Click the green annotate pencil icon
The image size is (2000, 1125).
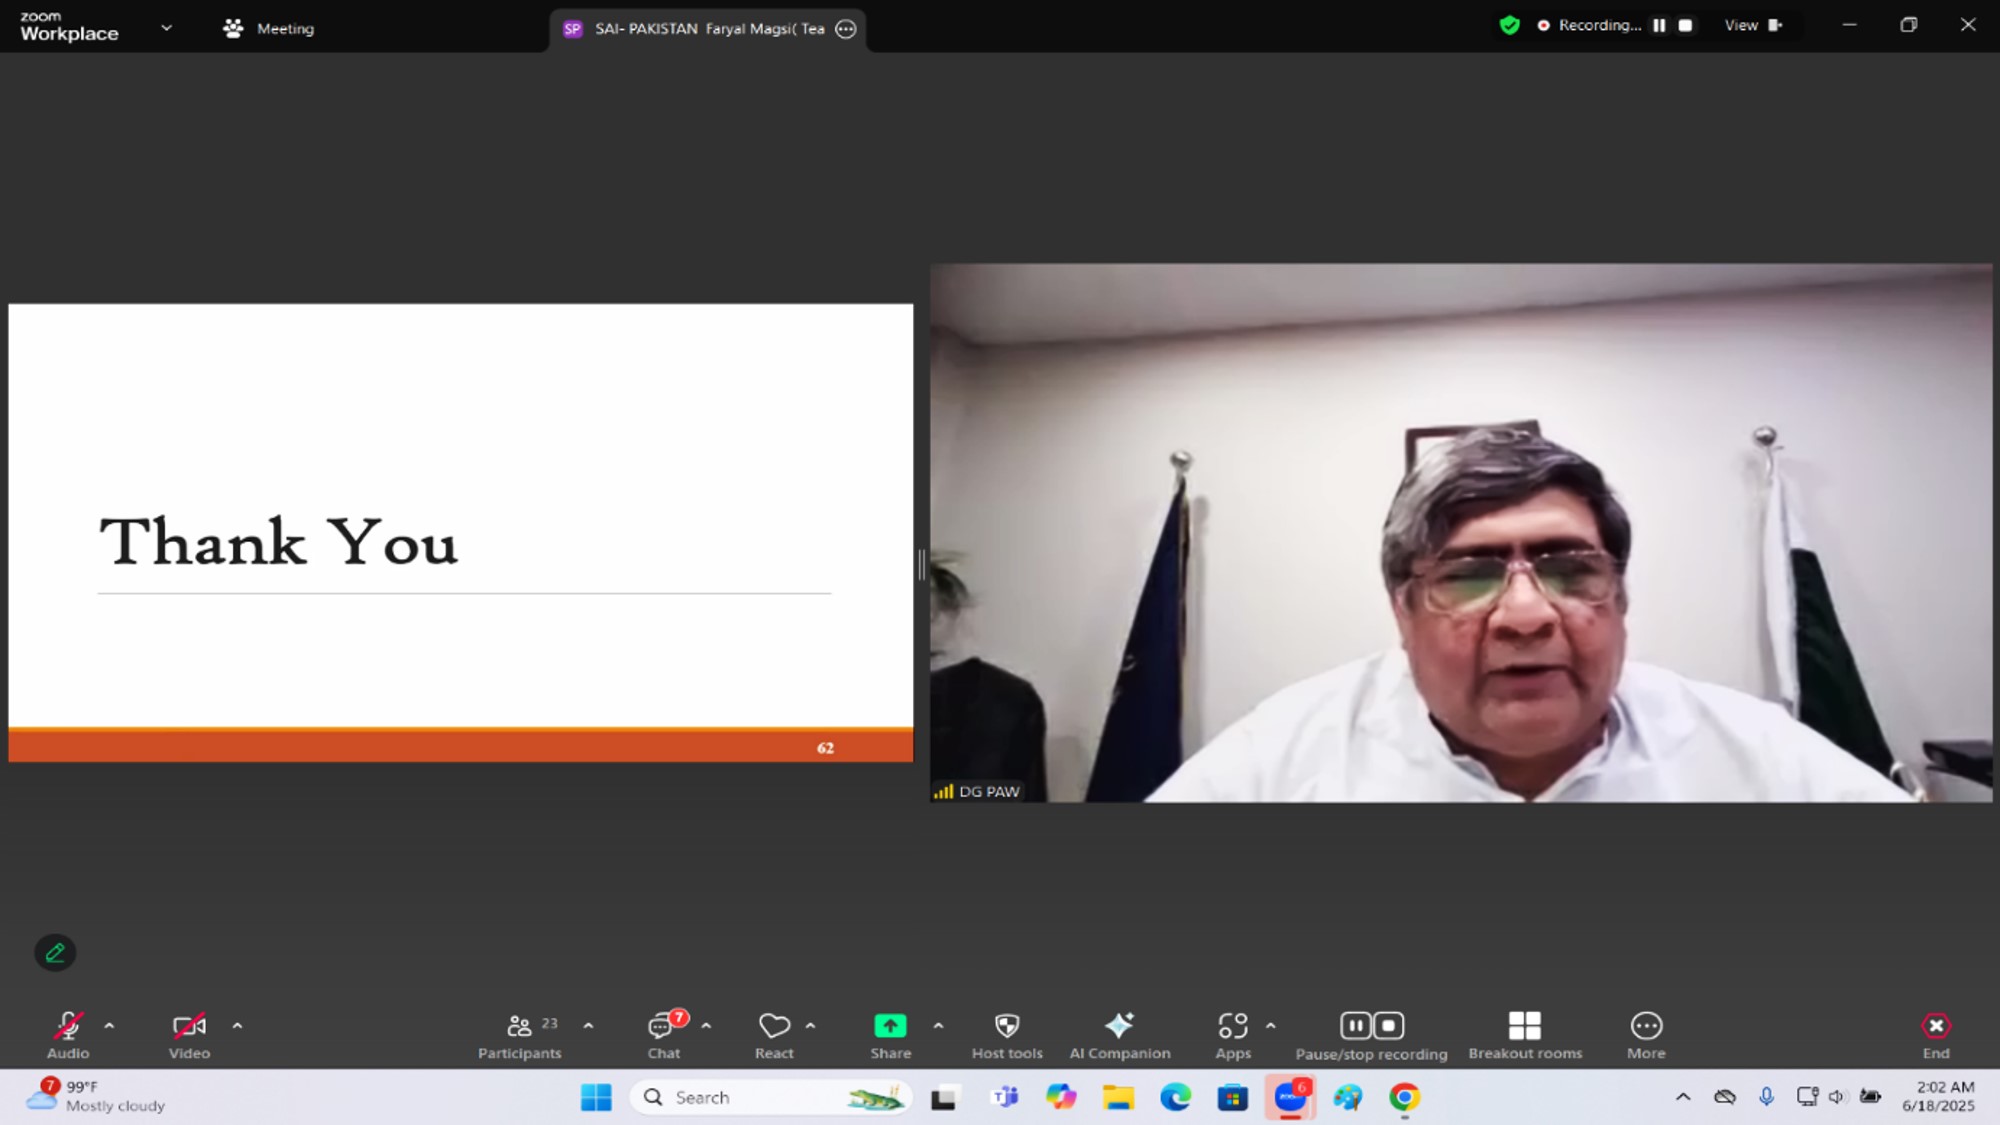[x=55, y=953]
